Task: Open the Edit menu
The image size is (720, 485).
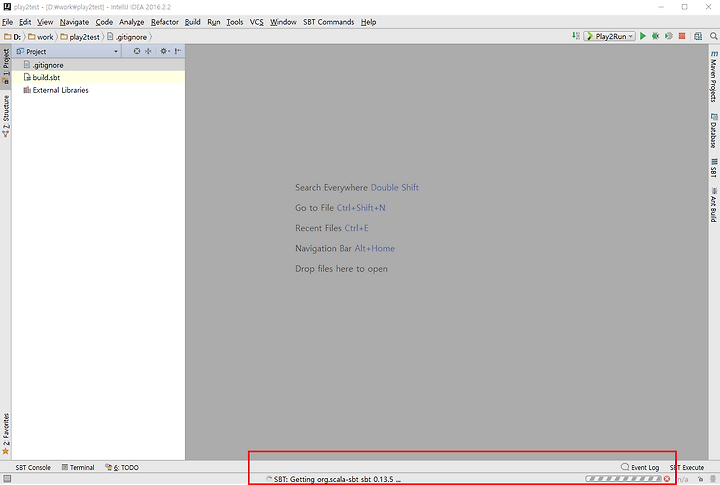Action: point(25,22)
